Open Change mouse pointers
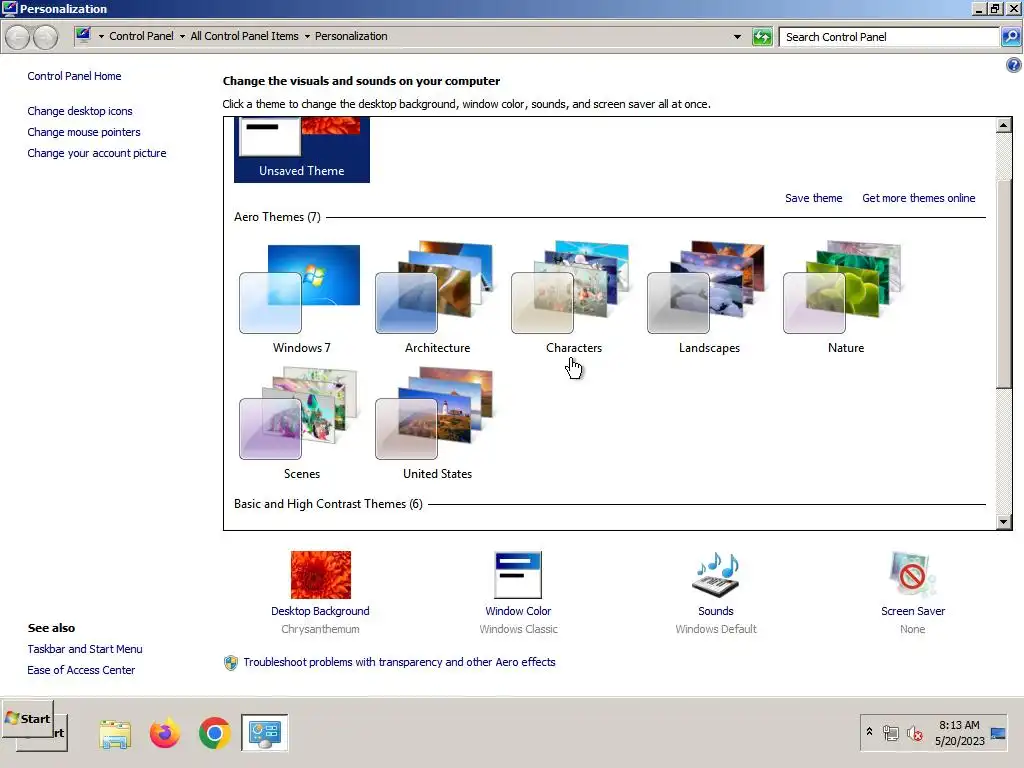 84,132
